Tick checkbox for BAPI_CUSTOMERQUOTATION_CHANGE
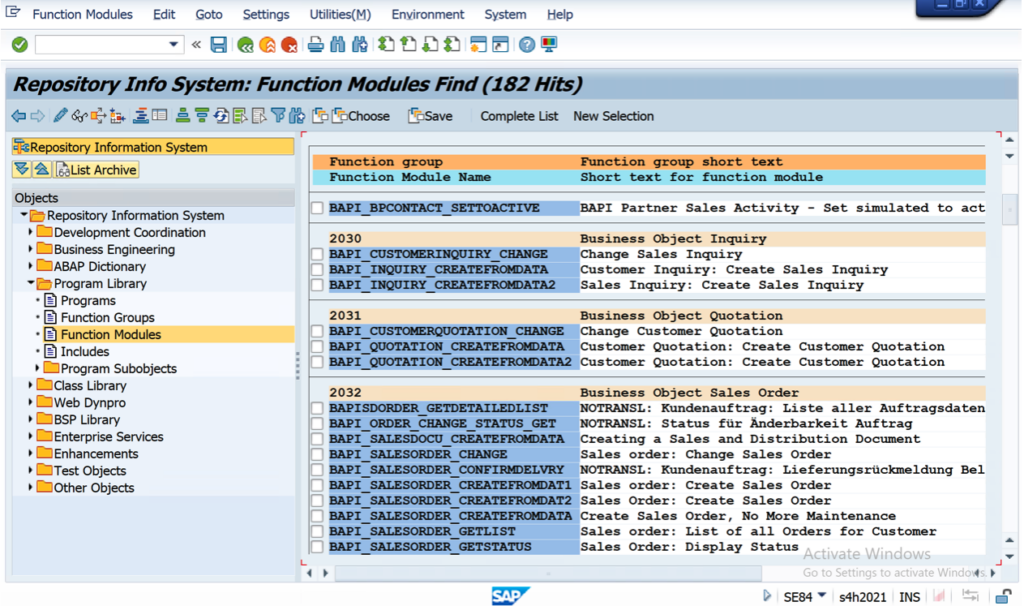 [317, 331]
